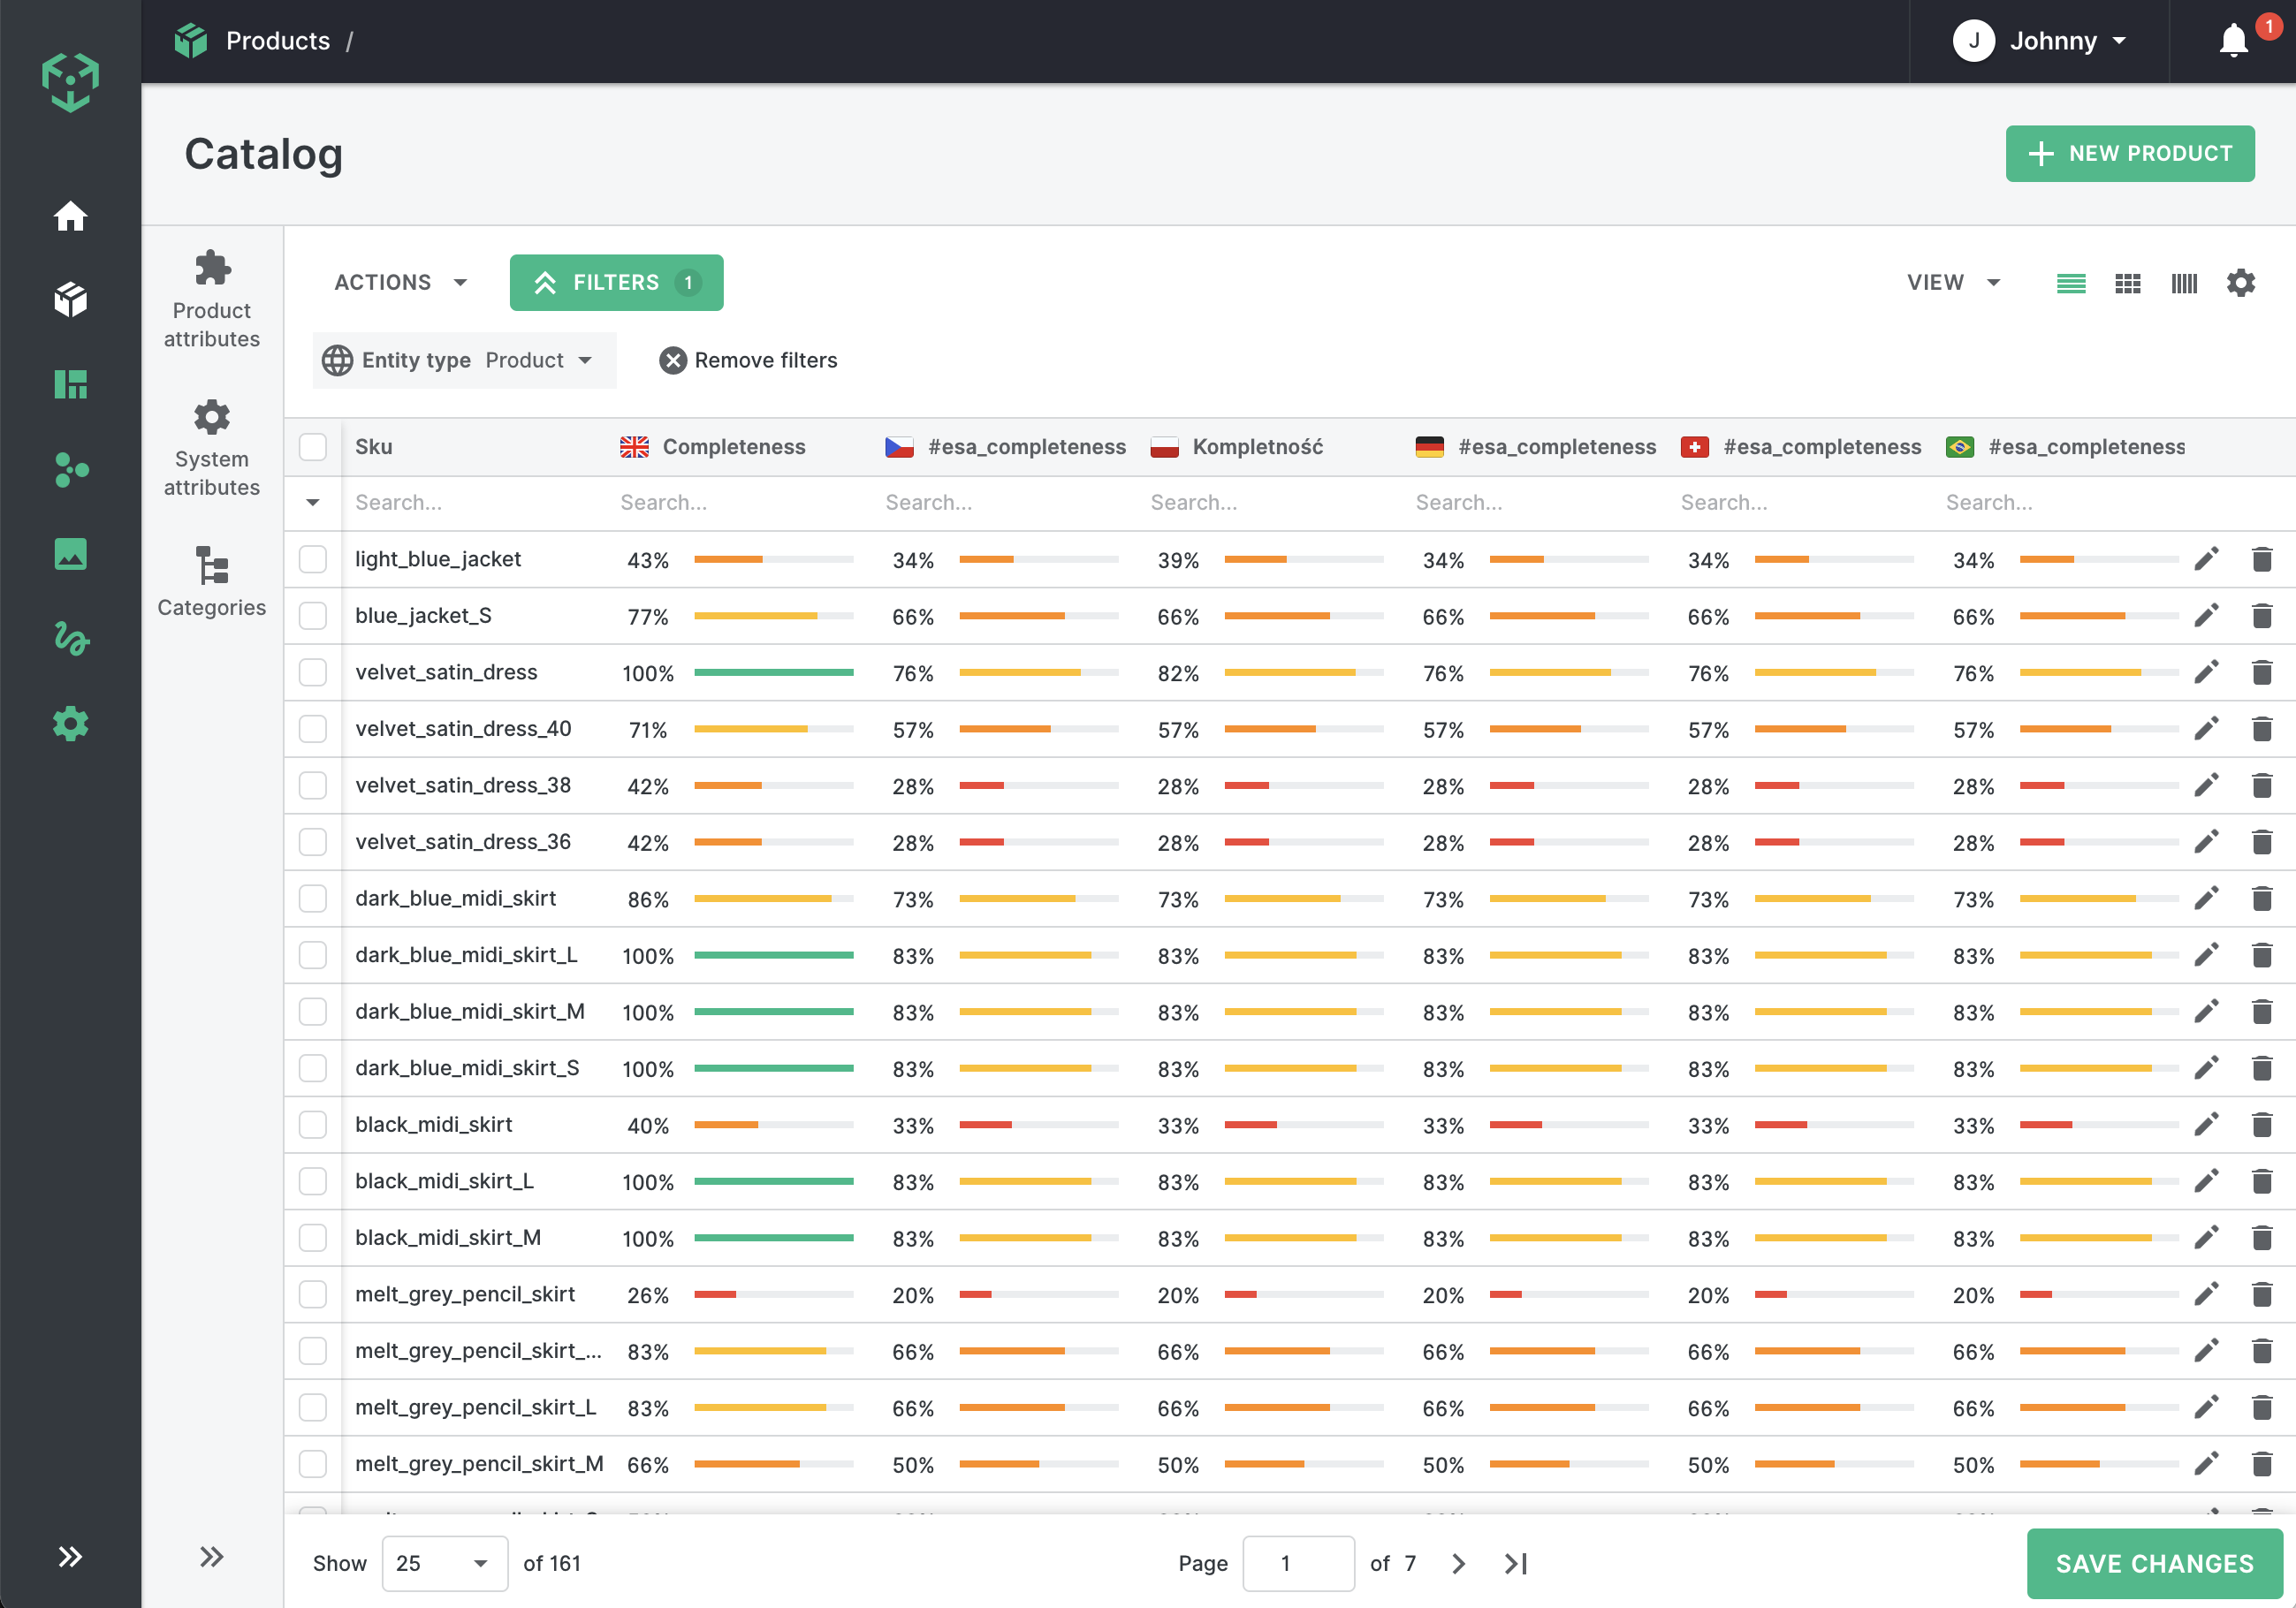Open the VIEW dropdown
The width and height of the screenshot is (2296, 1608).
1953,283
